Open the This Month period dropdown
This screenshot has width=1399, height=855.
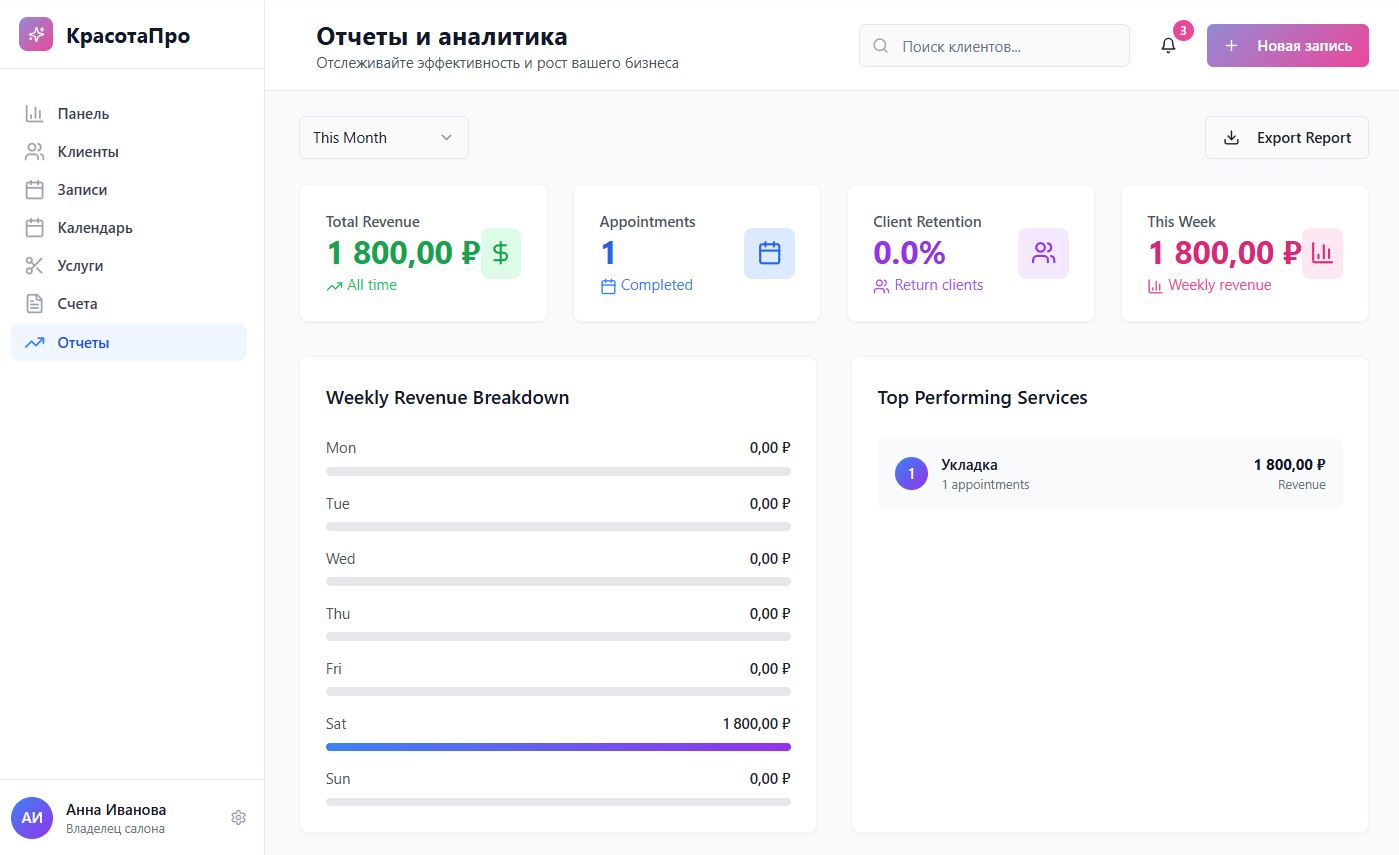(383, 138)
